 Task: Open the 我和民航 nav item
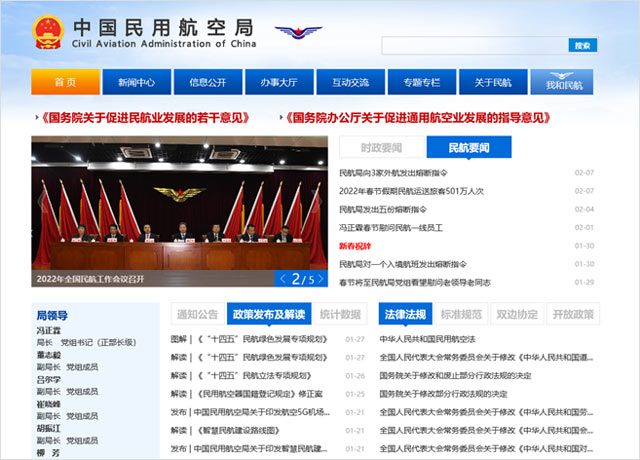click(x=562, y=82)
